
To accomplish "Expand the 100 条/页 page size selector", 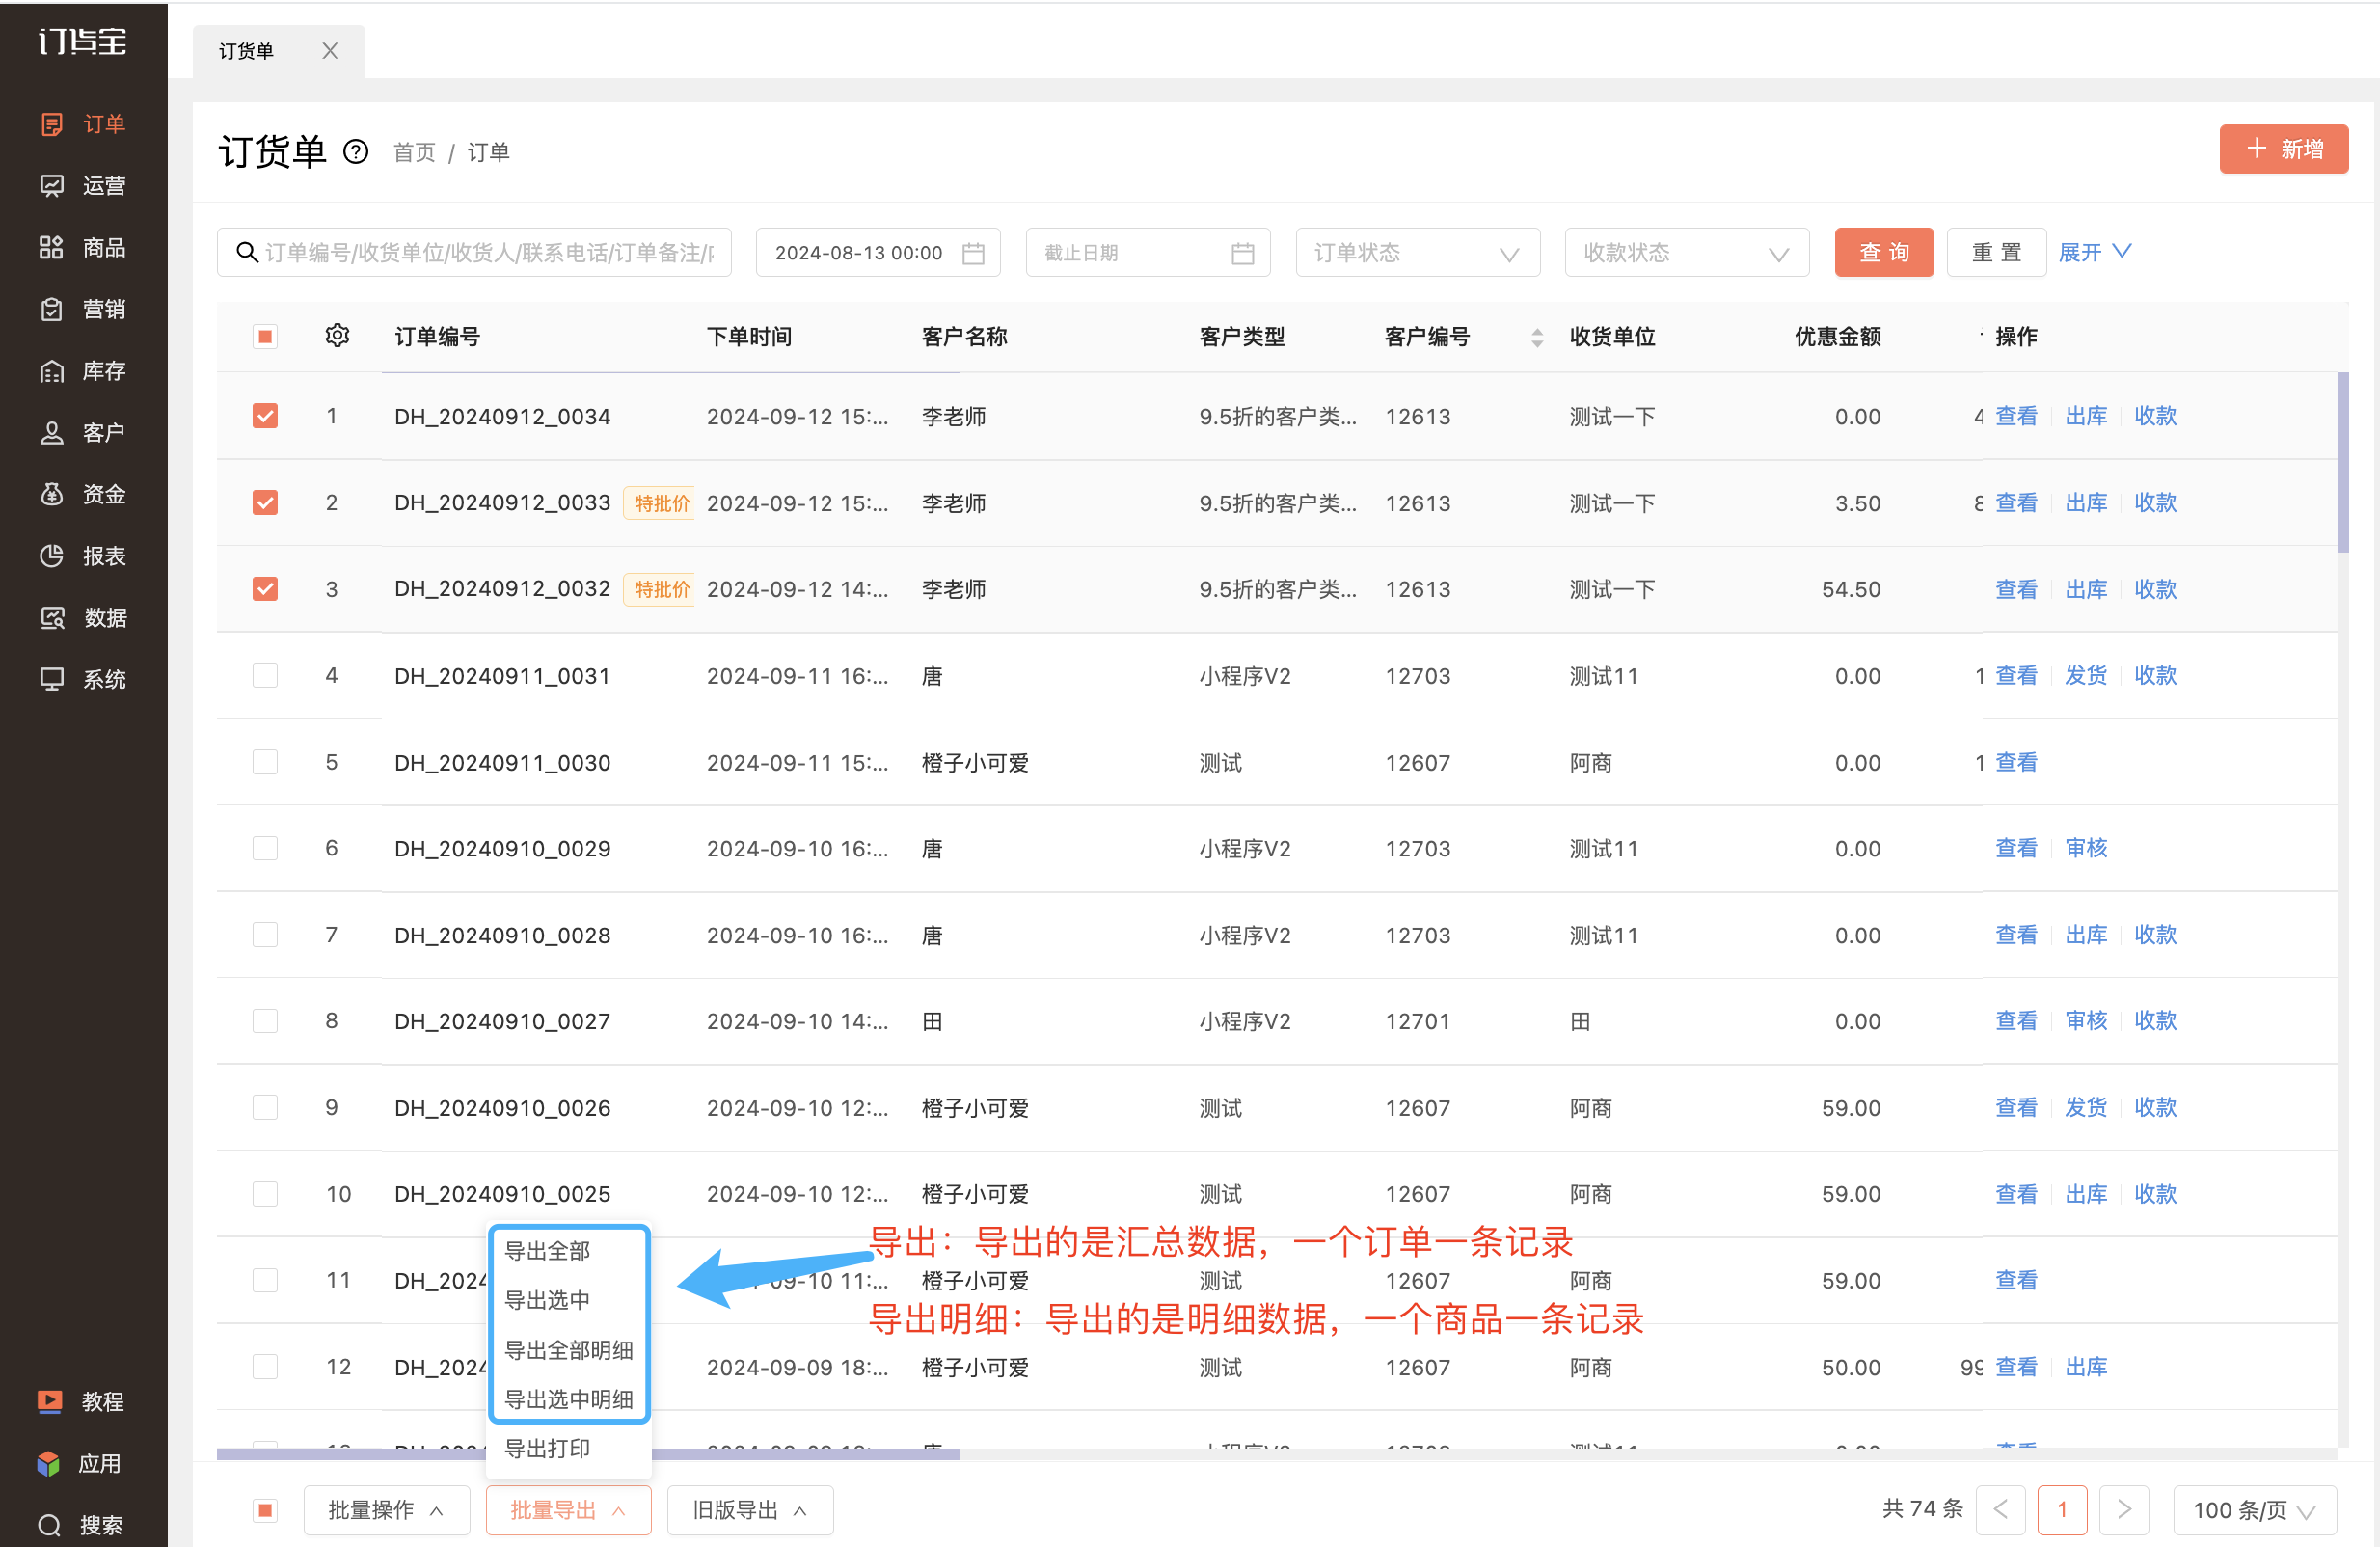I will click(2253, 1510).
